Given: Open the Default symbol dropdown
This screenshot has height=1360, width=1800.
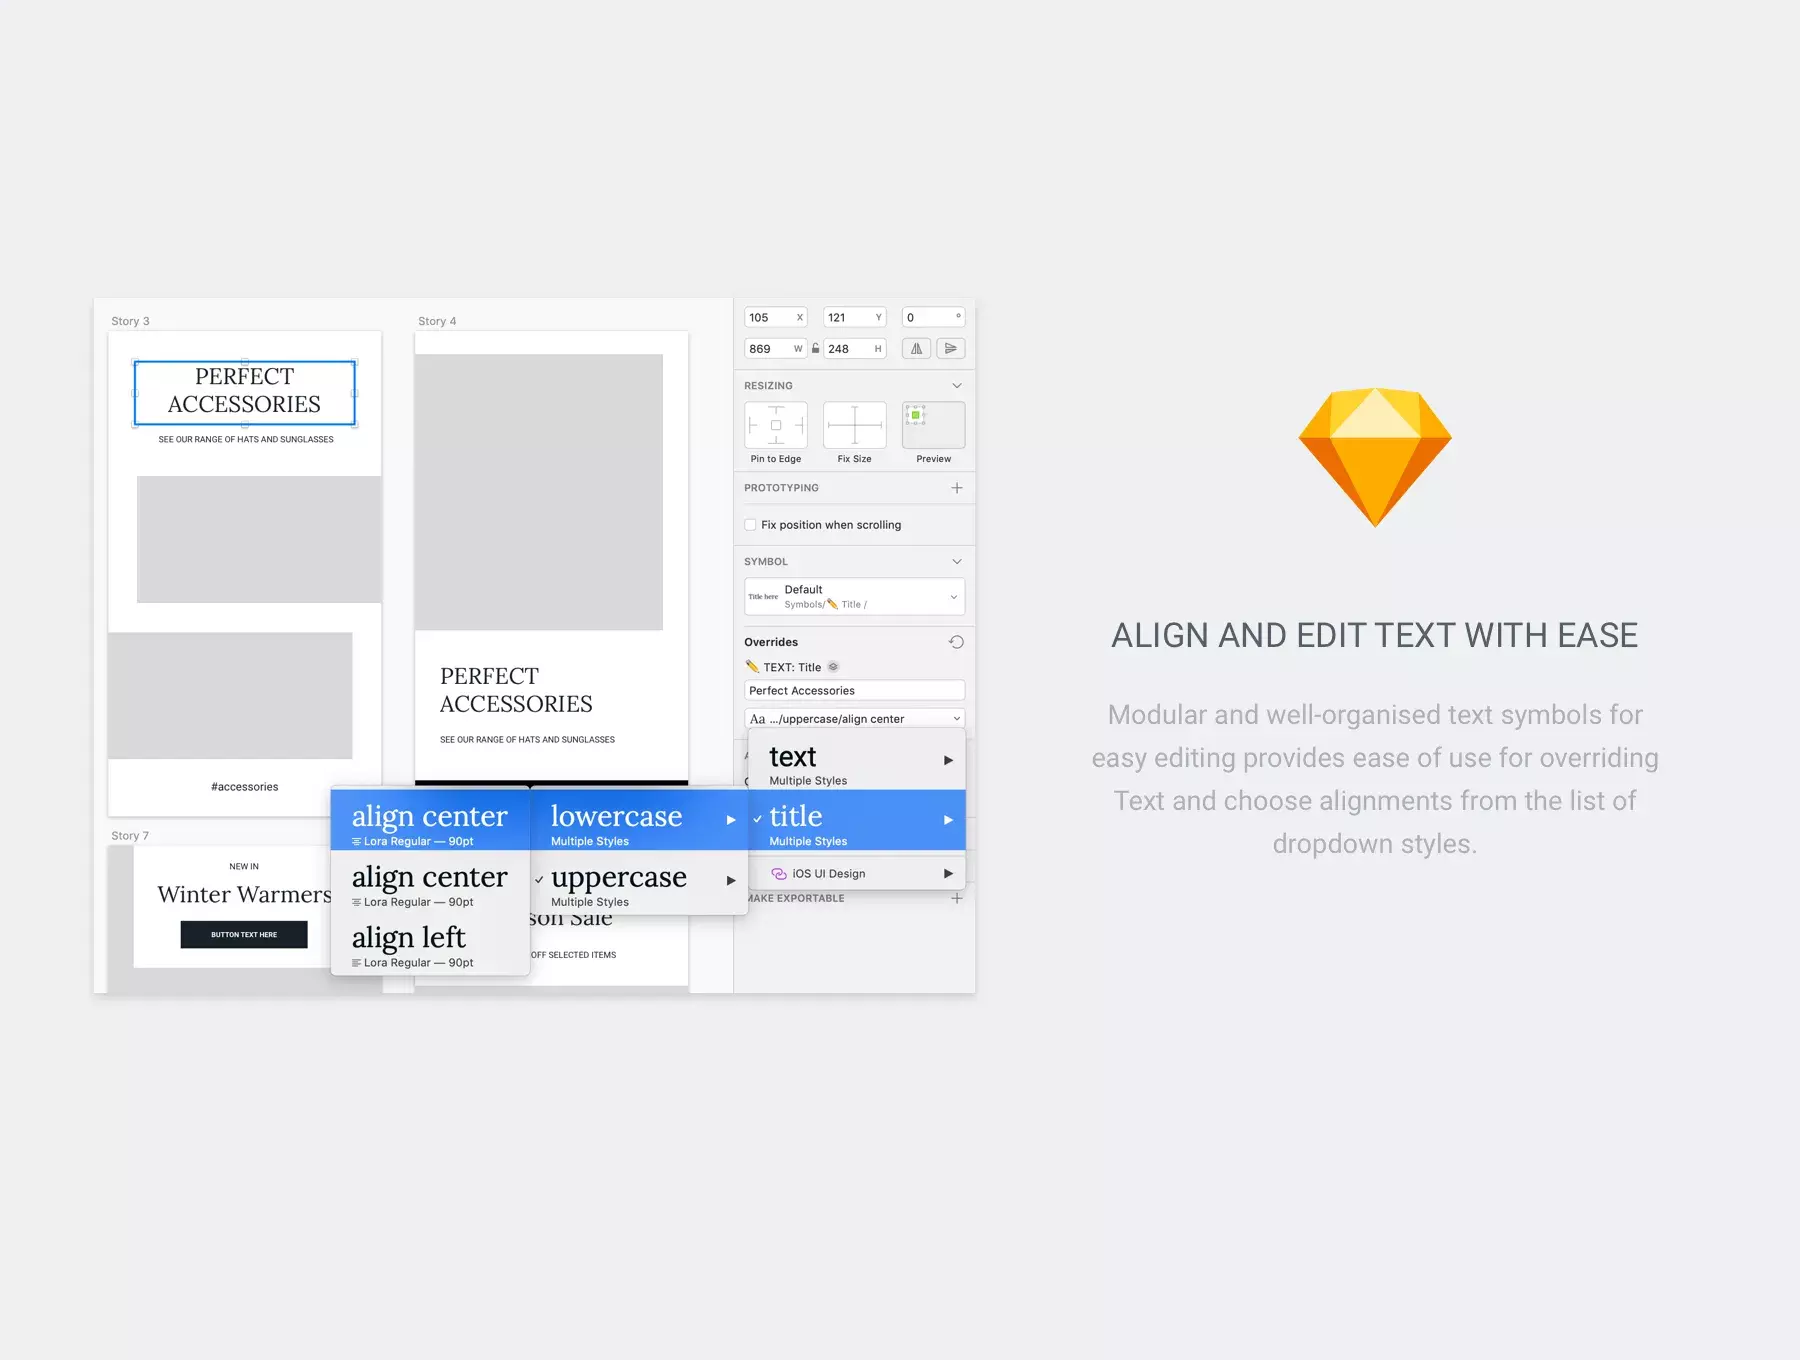Looking at the screenshot, I should [x=854, y=597].
